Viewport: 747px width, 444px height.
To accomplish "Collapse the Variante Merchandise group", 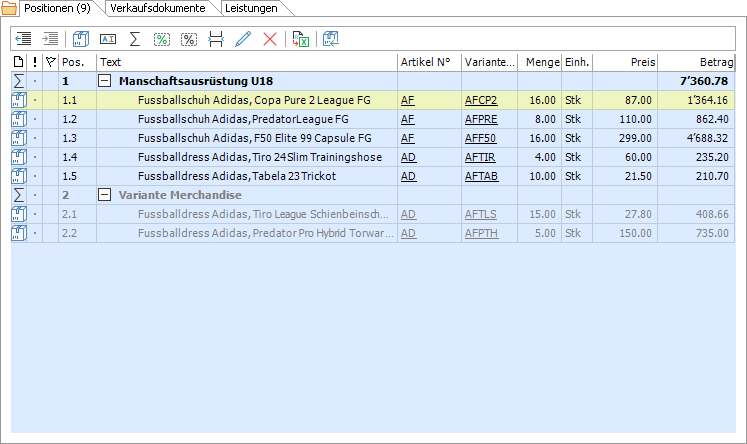I will (104, 195).
